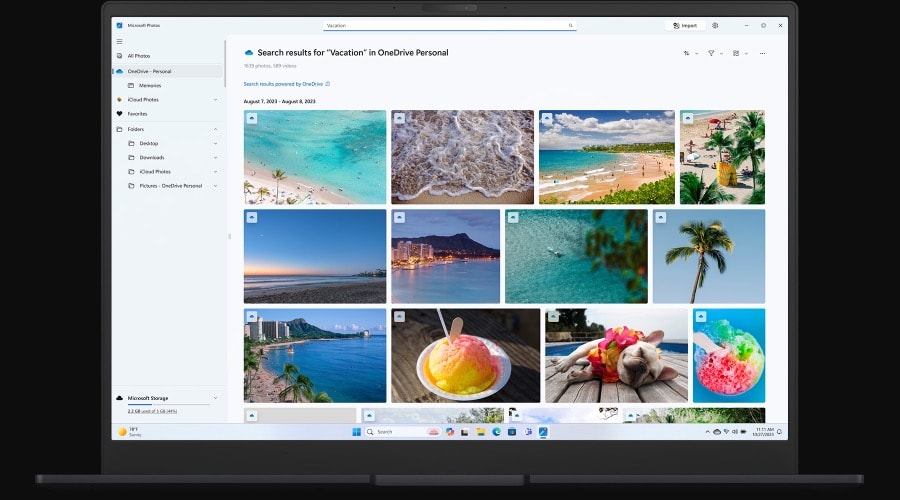
Task: Click the Import button
Action: click(686, 25)
